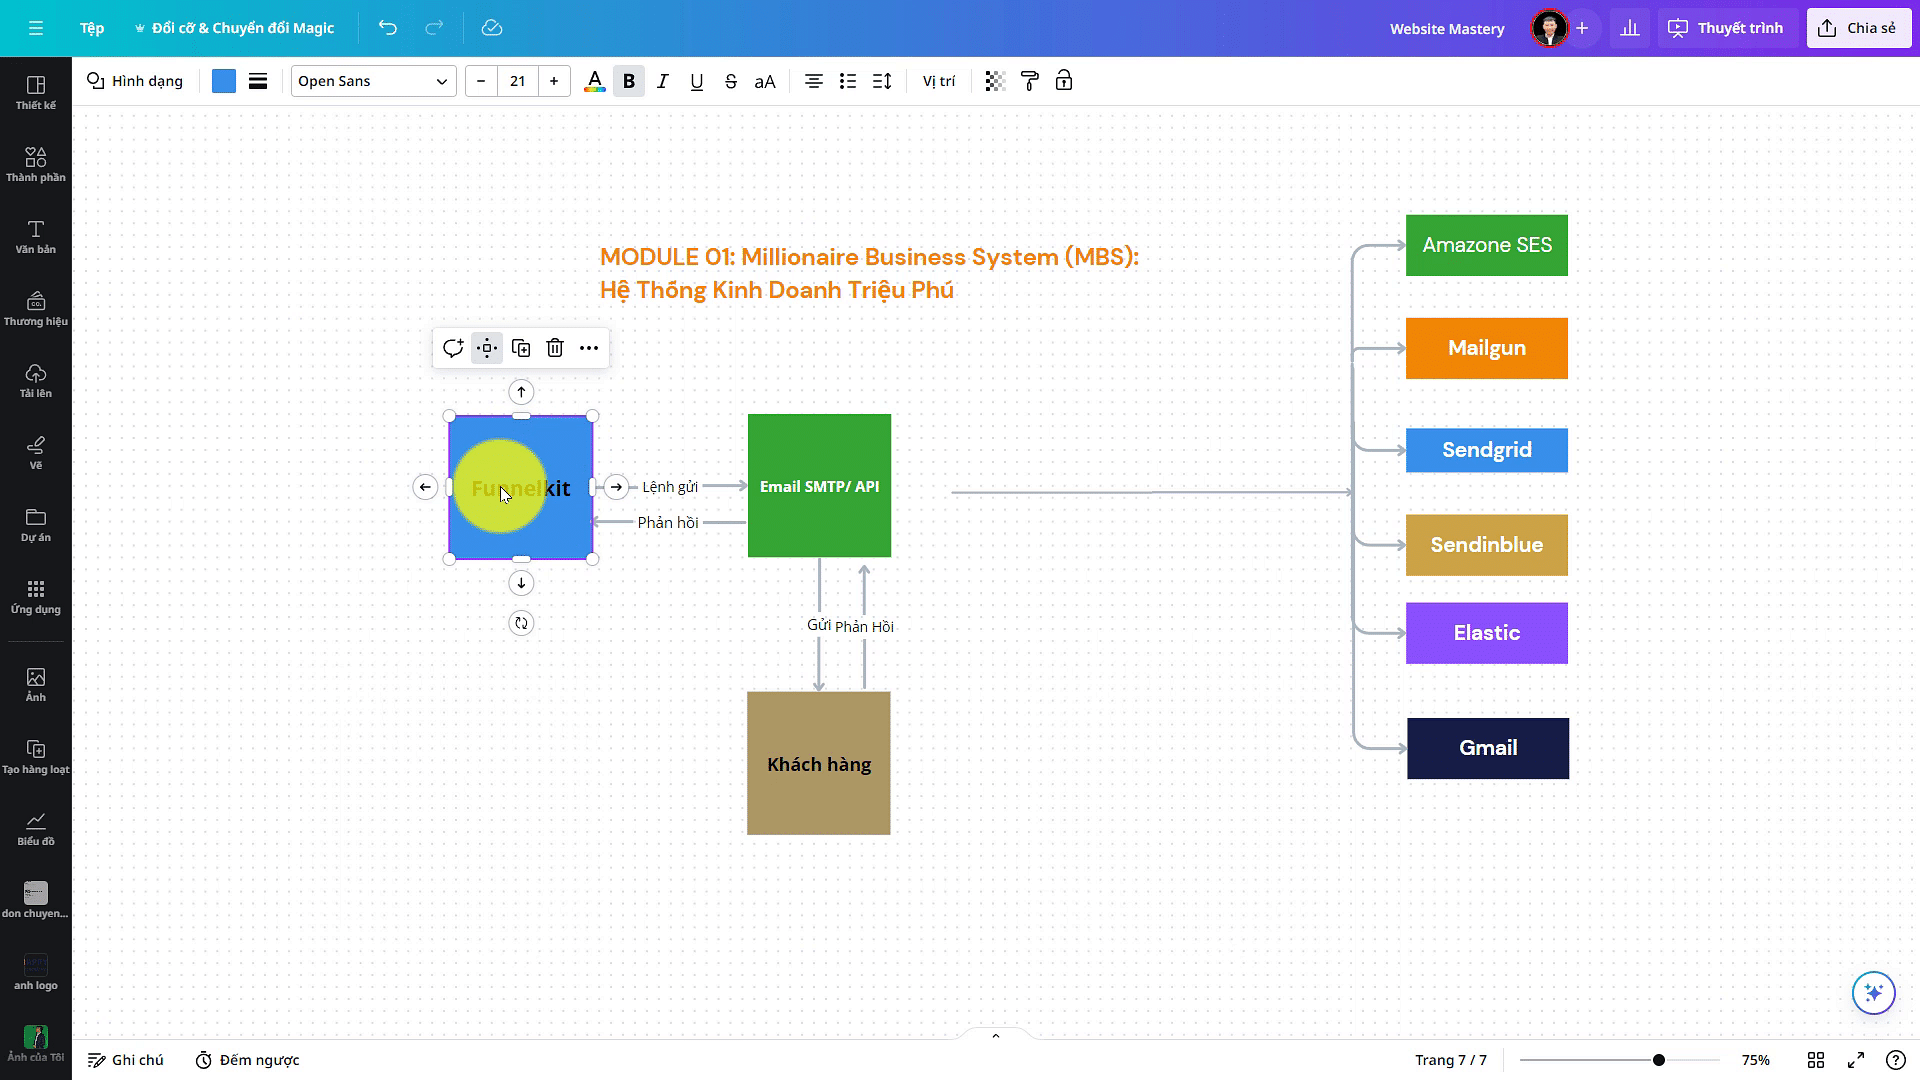This screenshot has height=1080, width=1920.
Task: Adjust the zoom slider handle
Action: [1659, 1060]
